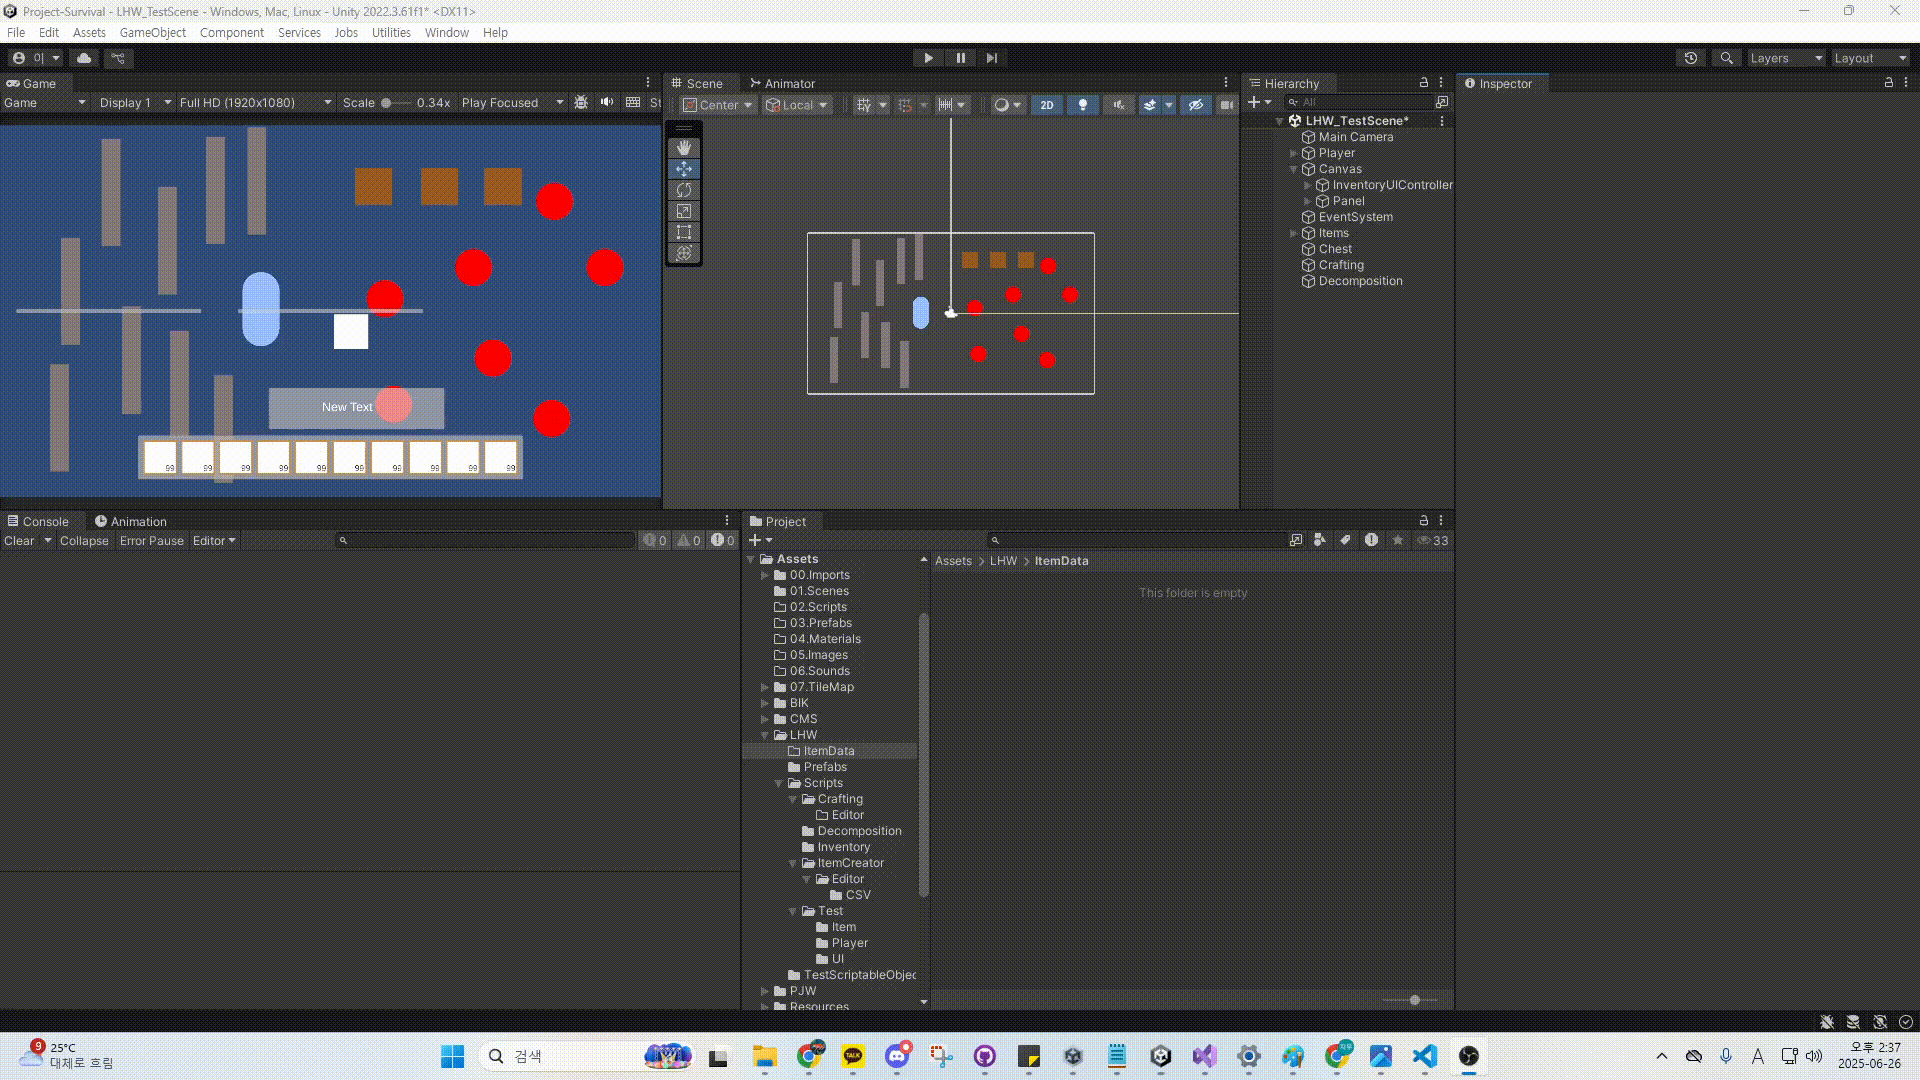Click the Console Clear button

pyautogui.click(x=19, y=541)
